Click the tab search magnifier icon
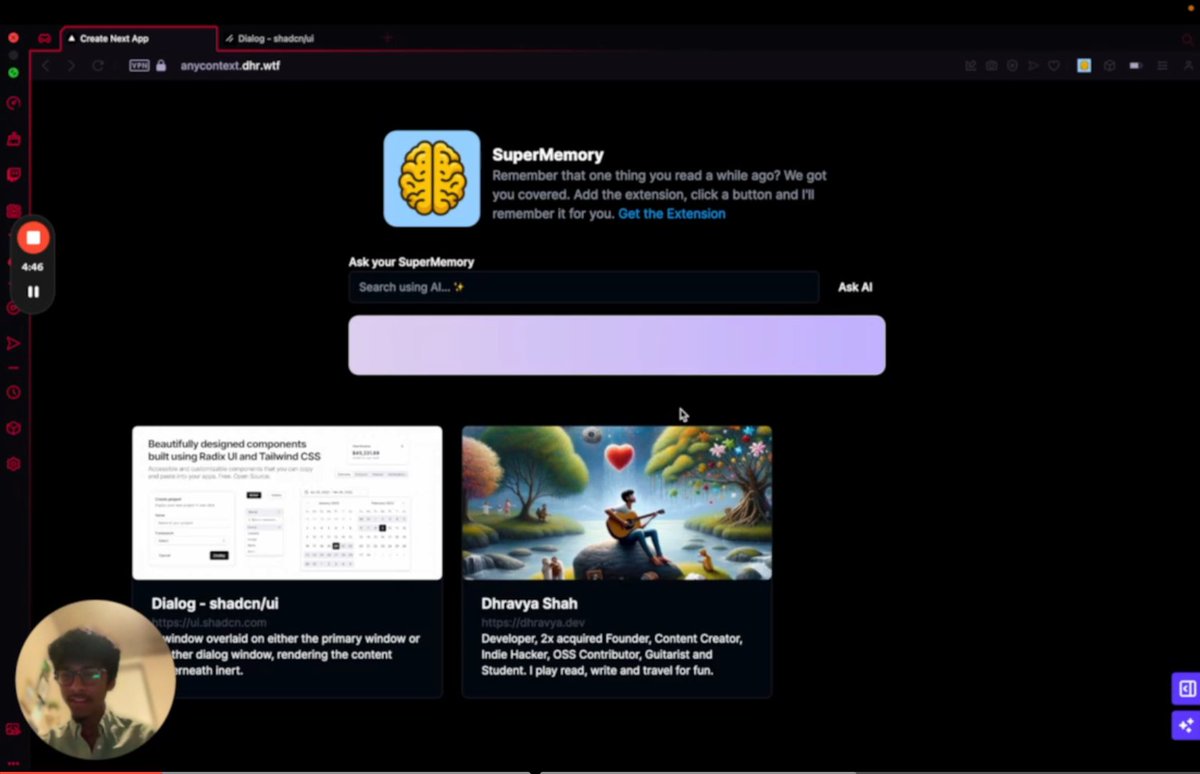Image resolution: width=1200 pixels, height=774 pixels. pos(1188,39)
